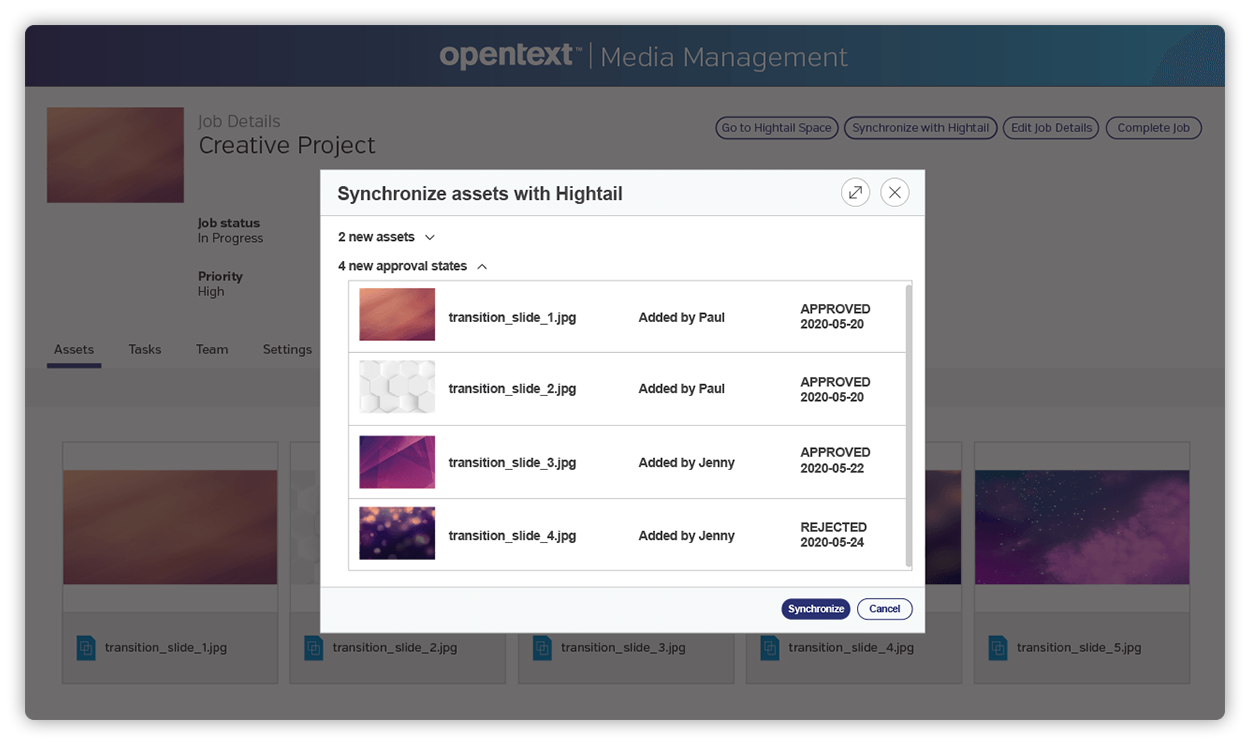Click file icon beside transition_slide_4.jpg
1250x745 pixels.
tap(769, 648)
